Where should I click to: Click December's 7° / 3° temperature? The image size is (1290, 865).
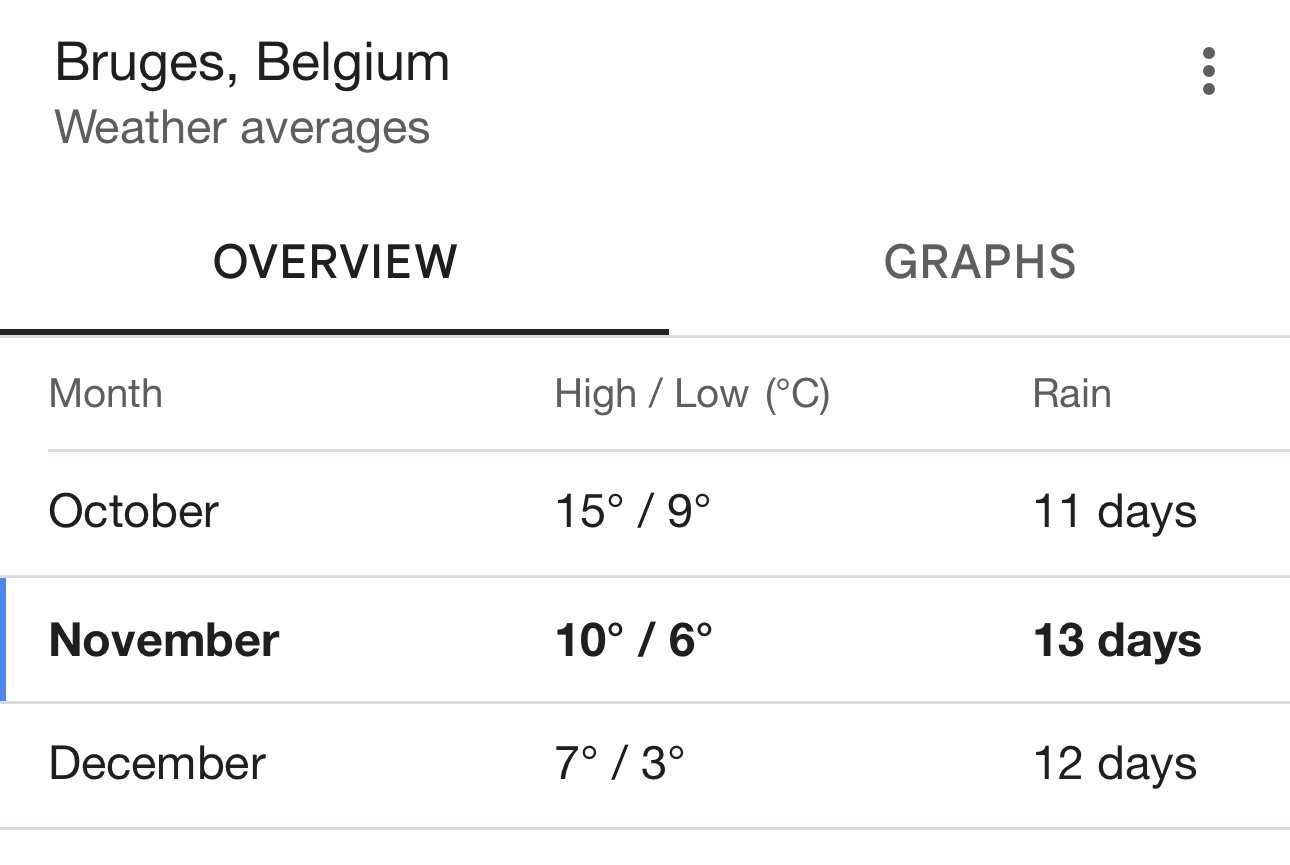[x=620, y=765]
